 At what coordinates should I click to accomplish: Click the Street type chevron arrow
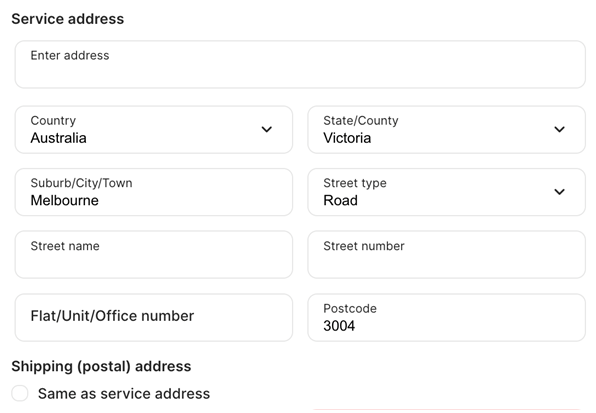point(560,192)
